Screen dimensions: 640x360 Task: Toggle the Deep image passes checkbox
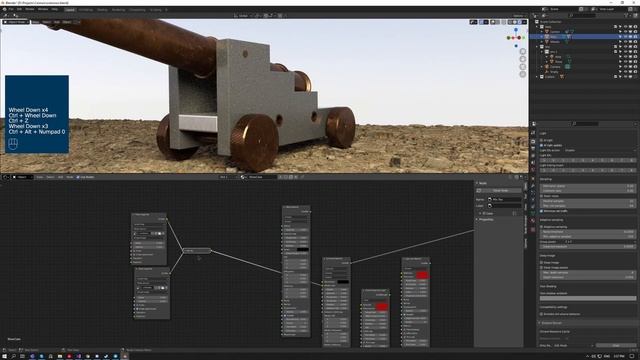point(542,267)
